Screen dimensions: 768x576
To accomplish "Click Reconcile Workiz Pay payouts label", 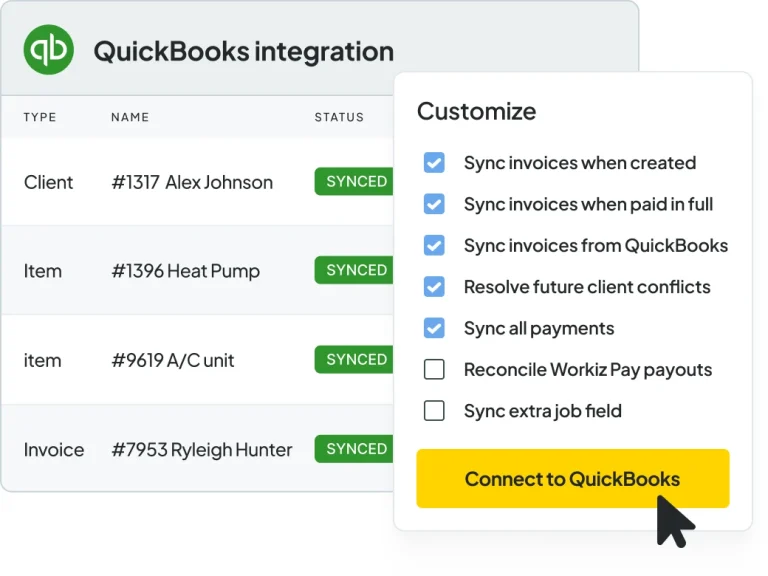I will point(588,370).
